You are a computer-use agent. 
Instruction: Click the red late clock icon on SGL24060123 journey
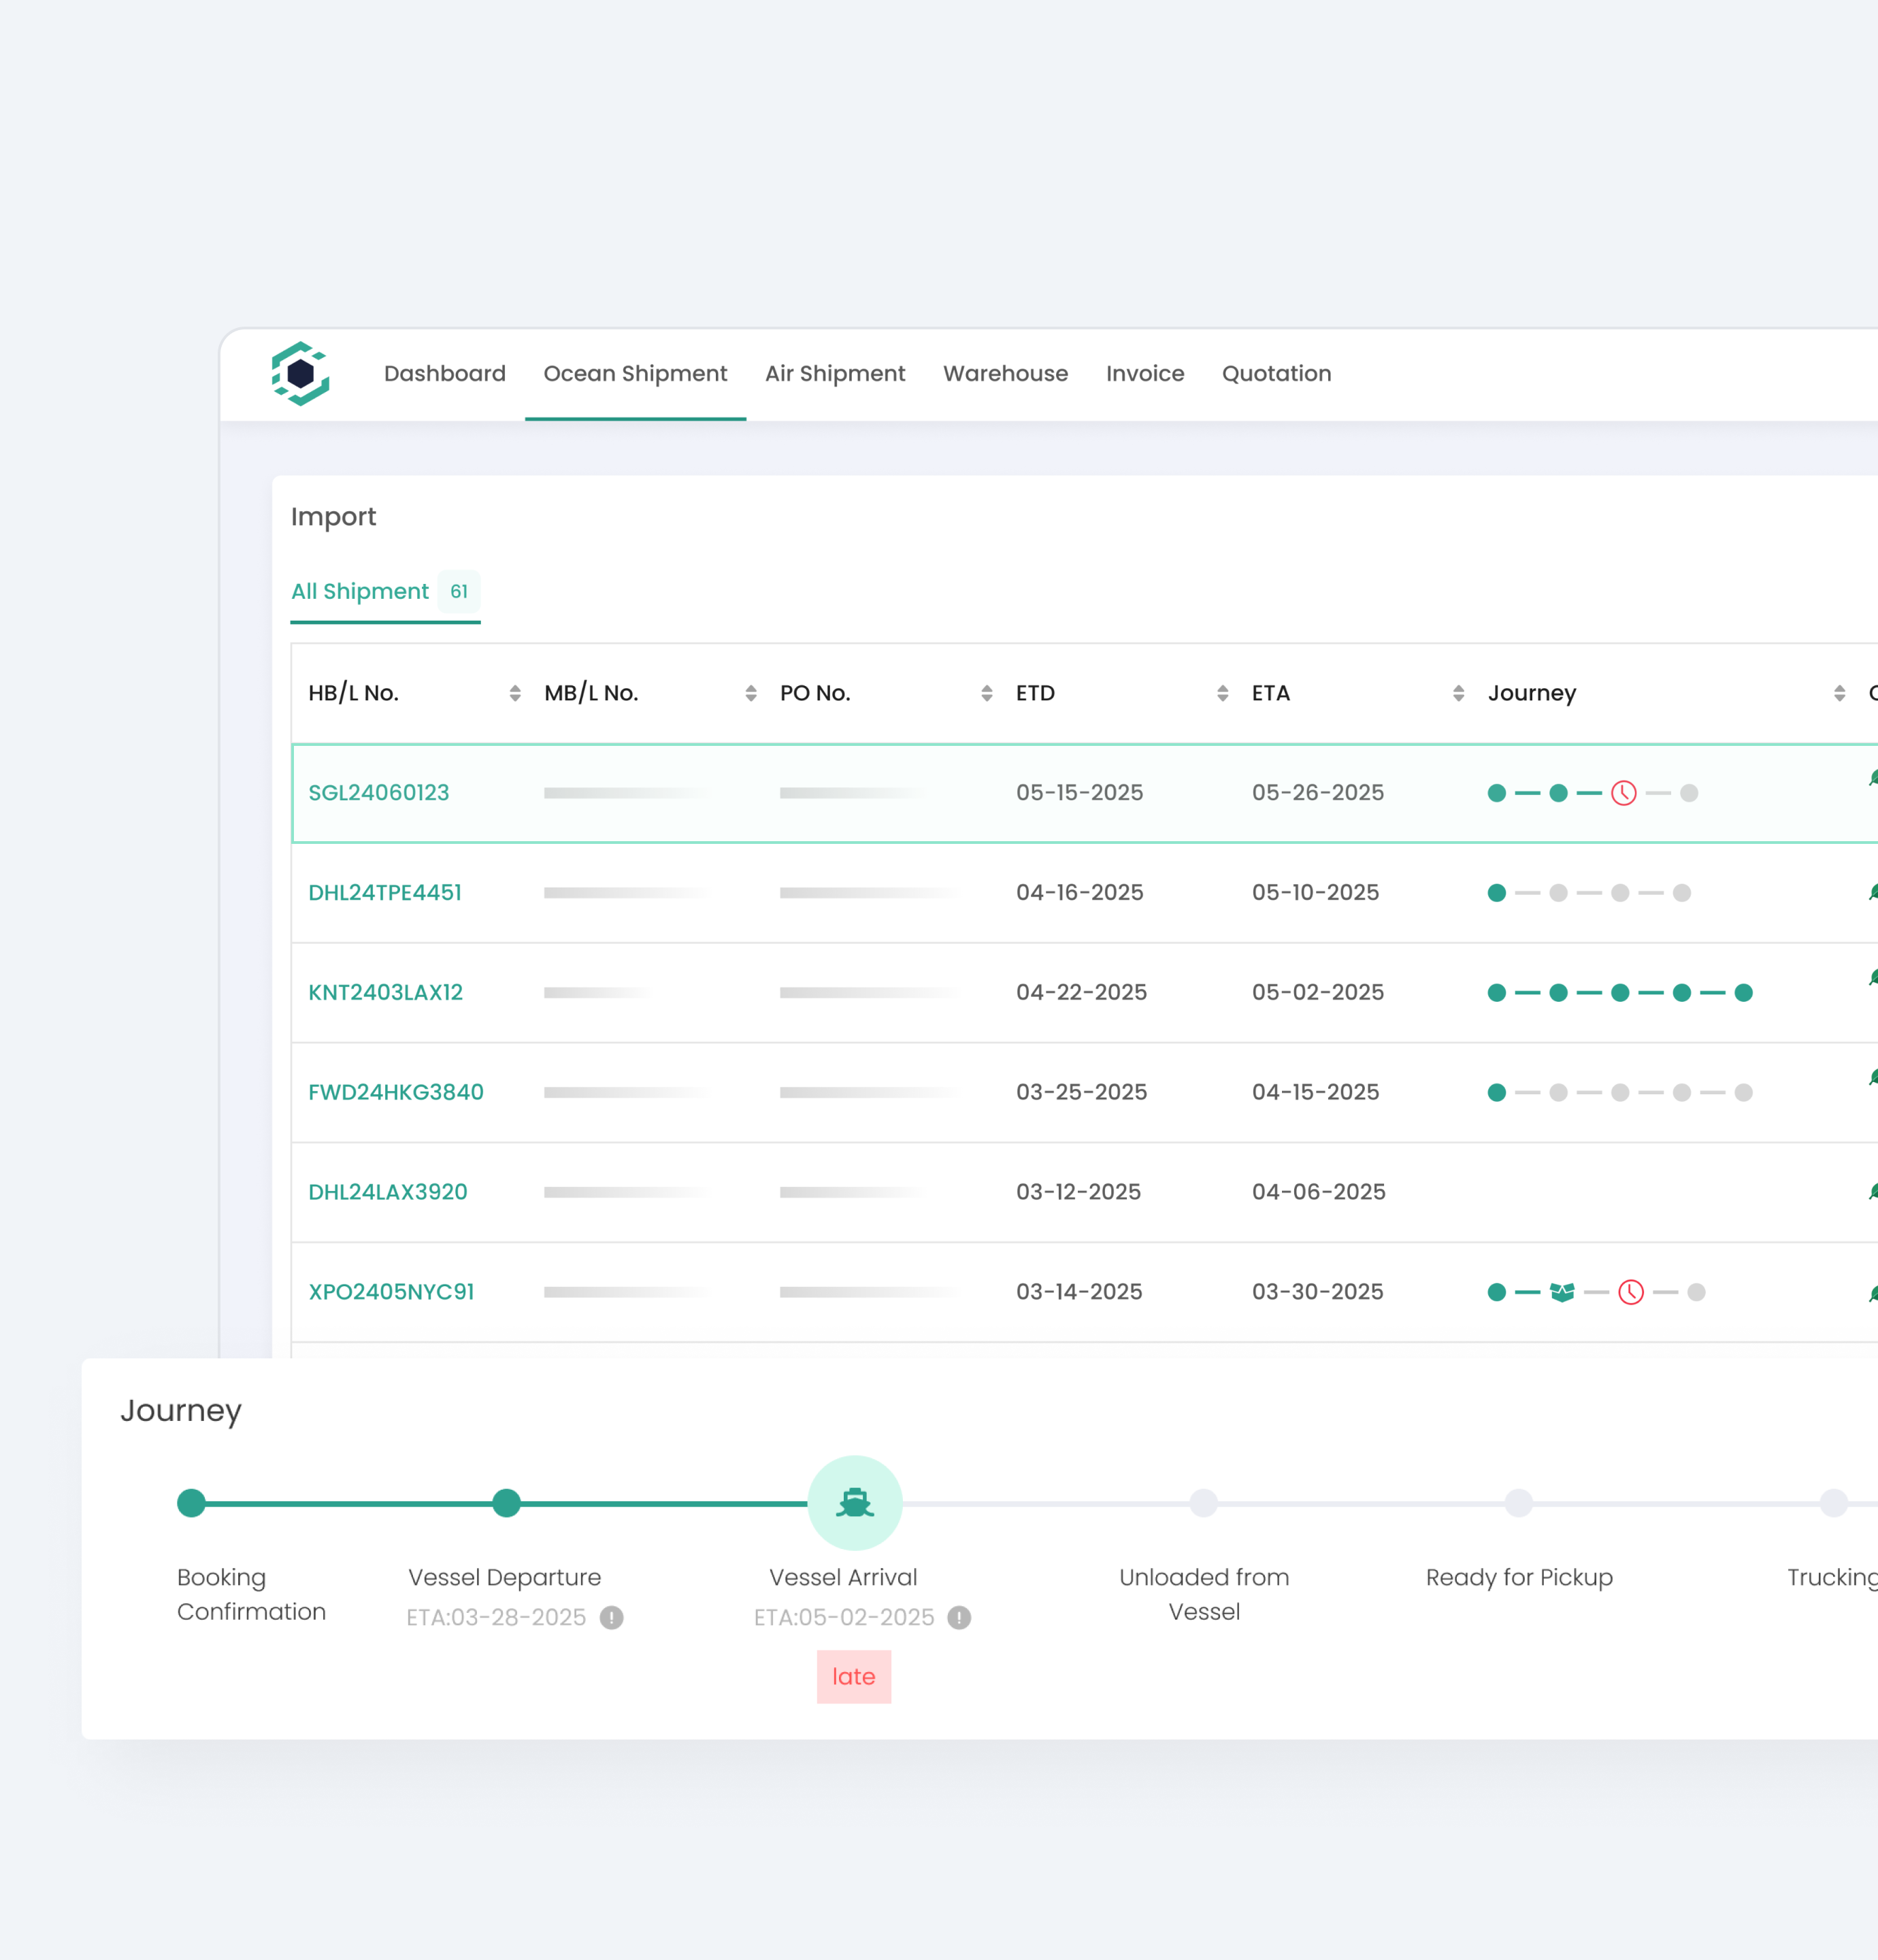point(1624,793)
